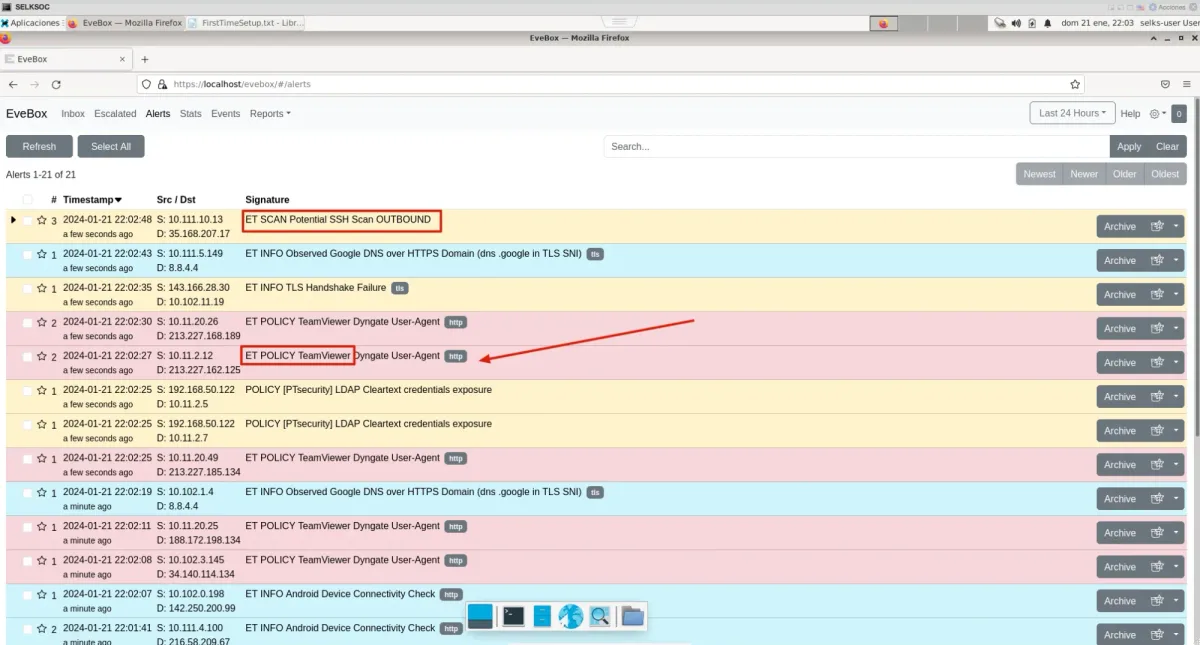The image size is (1200, 645).
Task: Open the Last 24 Hours time range dropdown
Action: (x=1072, y=113)
